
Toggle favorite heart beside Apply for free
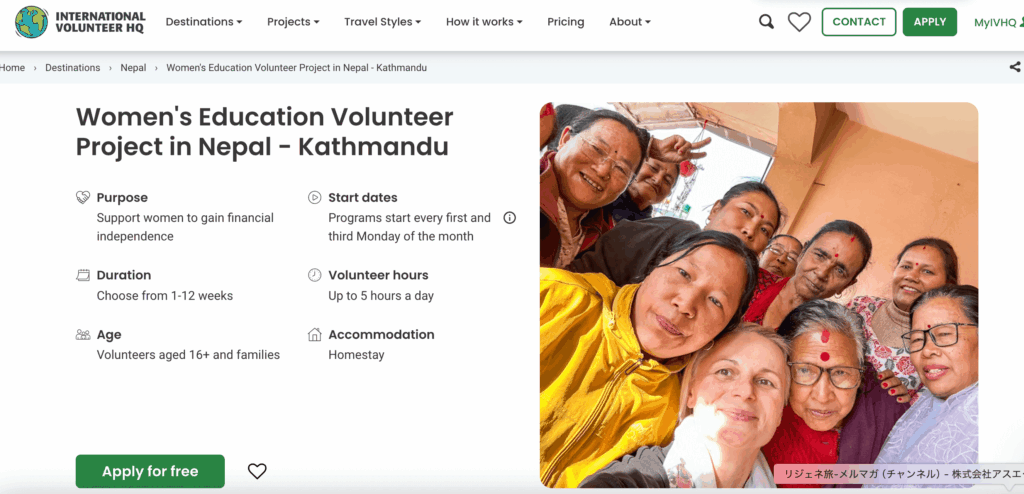(257, 471)
